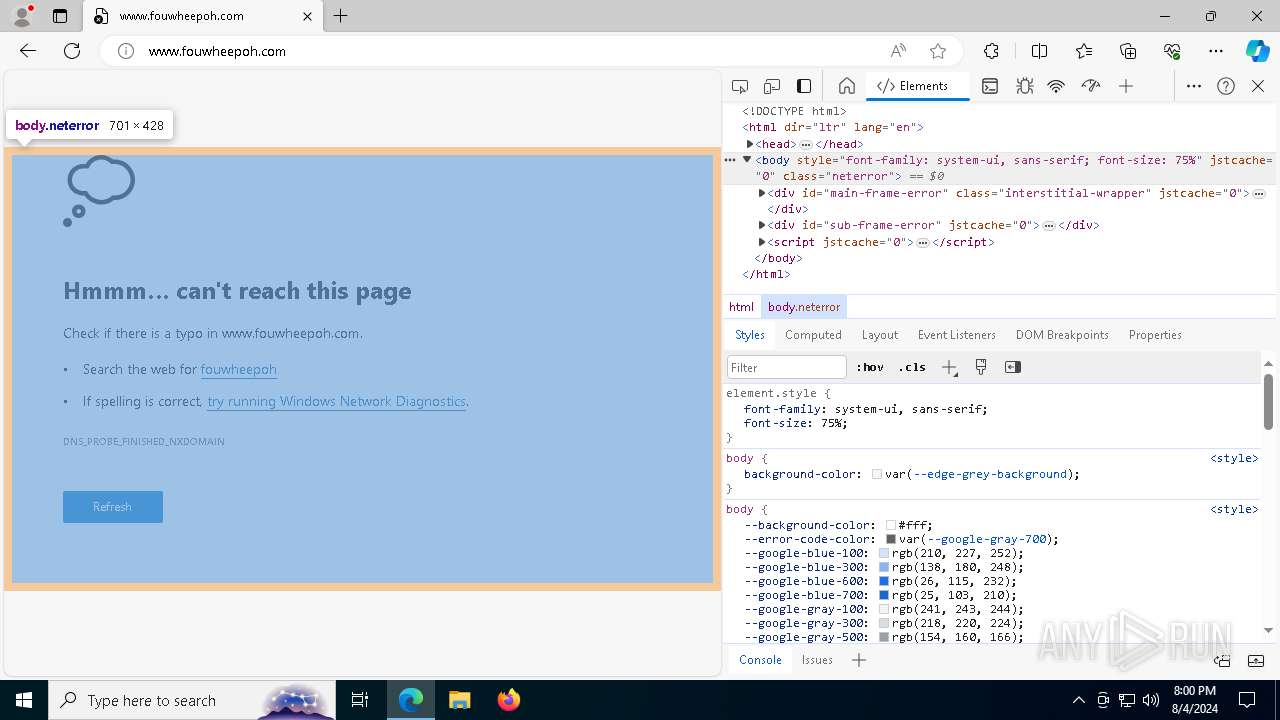Open Customize and control DevTools ellipsis
This screenshot has width=1280, height=720.
click(x=1194, y=86)
